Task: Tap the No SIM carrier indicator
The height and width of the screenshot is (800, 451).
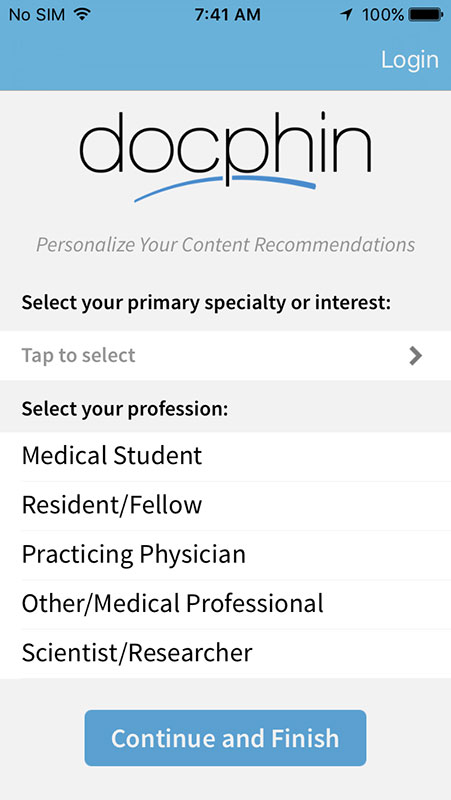Action: (37, 15)
